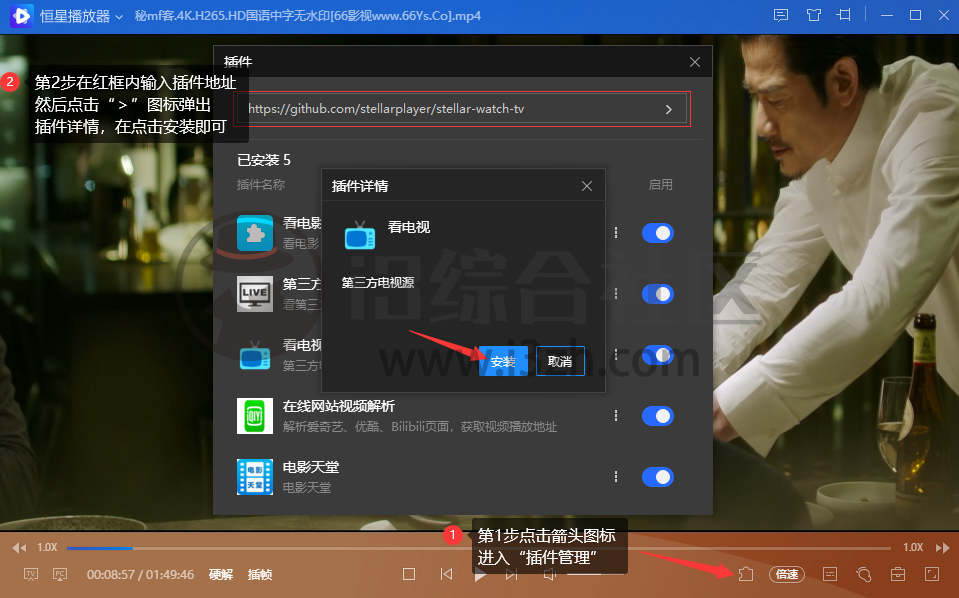Click the 看电视 title in 插件详情

409,227
